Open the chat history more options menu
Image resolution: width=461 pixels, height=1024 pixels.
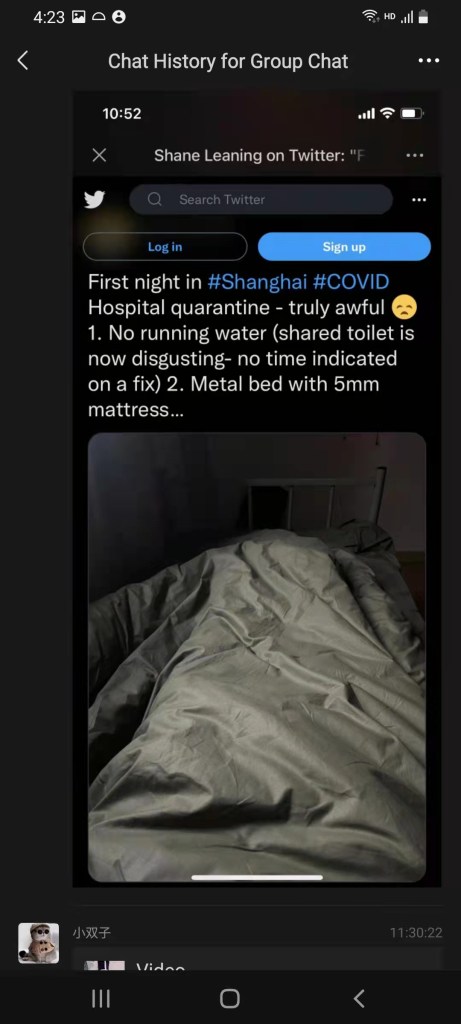point(428,61)
